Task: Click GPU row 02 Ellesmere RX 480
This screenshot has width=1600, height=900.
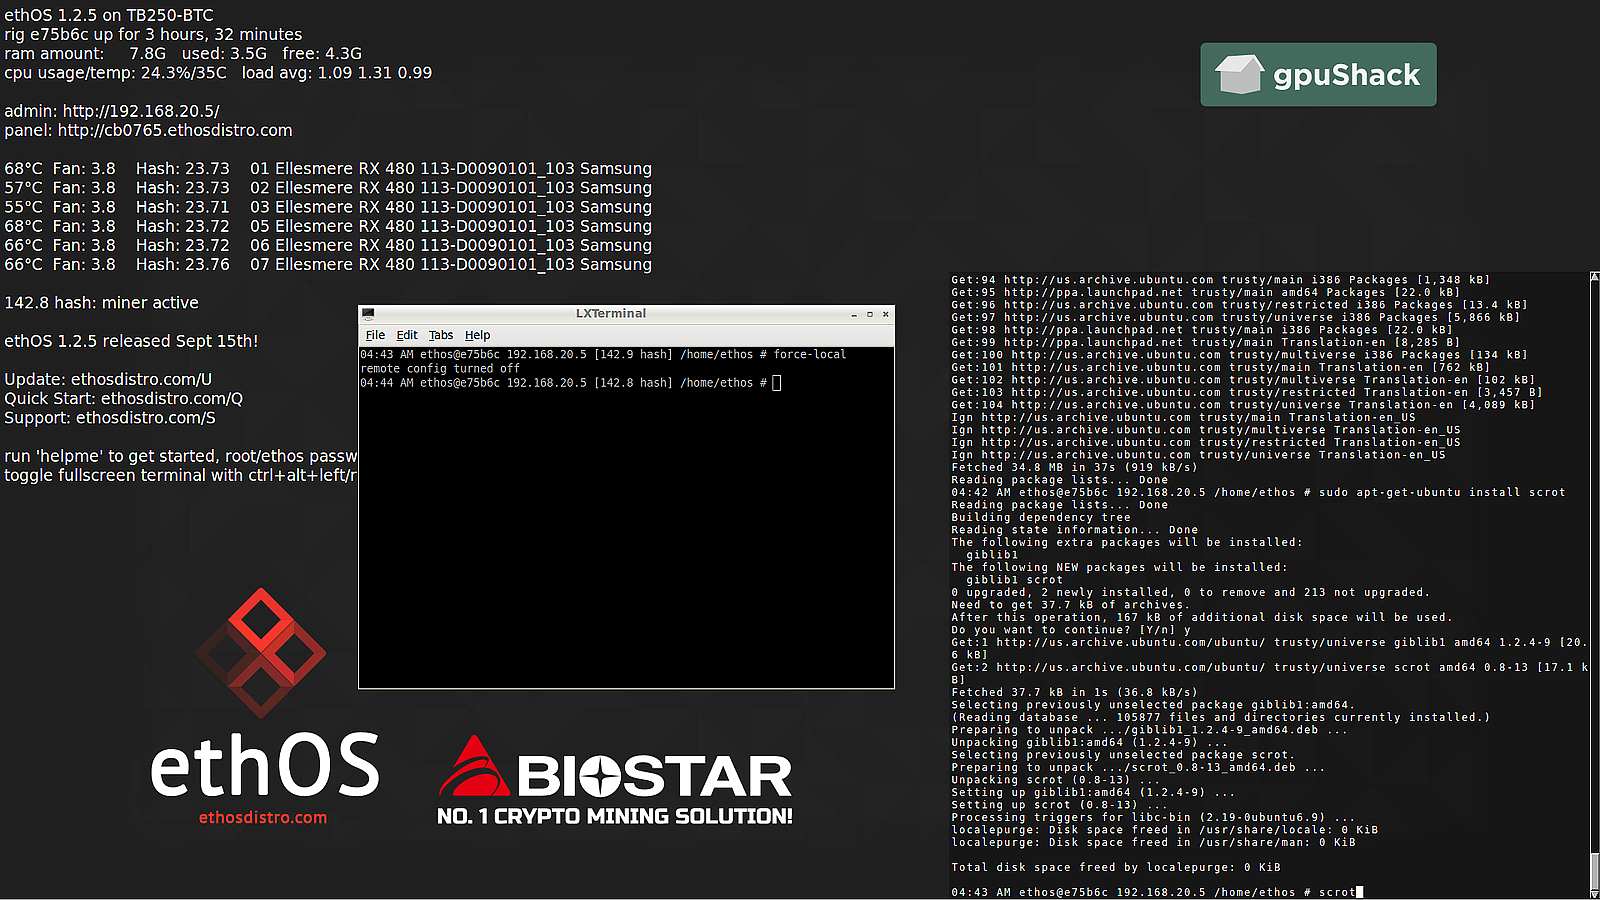Action: (x=328, y=187)
